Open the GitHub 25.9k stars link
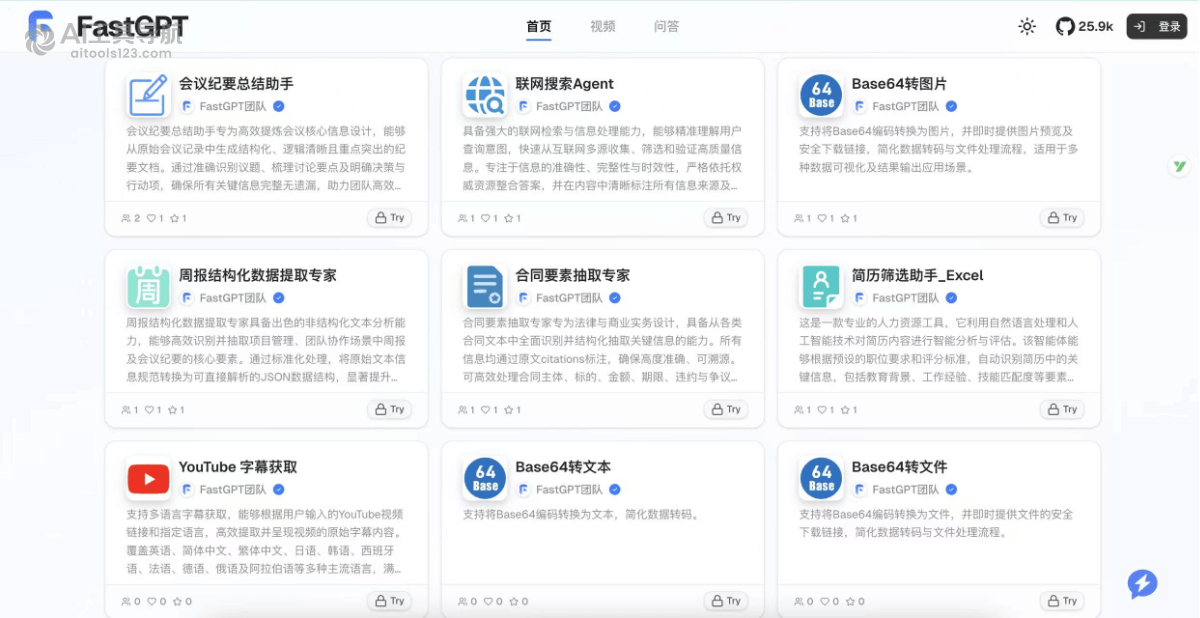1200x618 pixels. tap(1085, 27)
